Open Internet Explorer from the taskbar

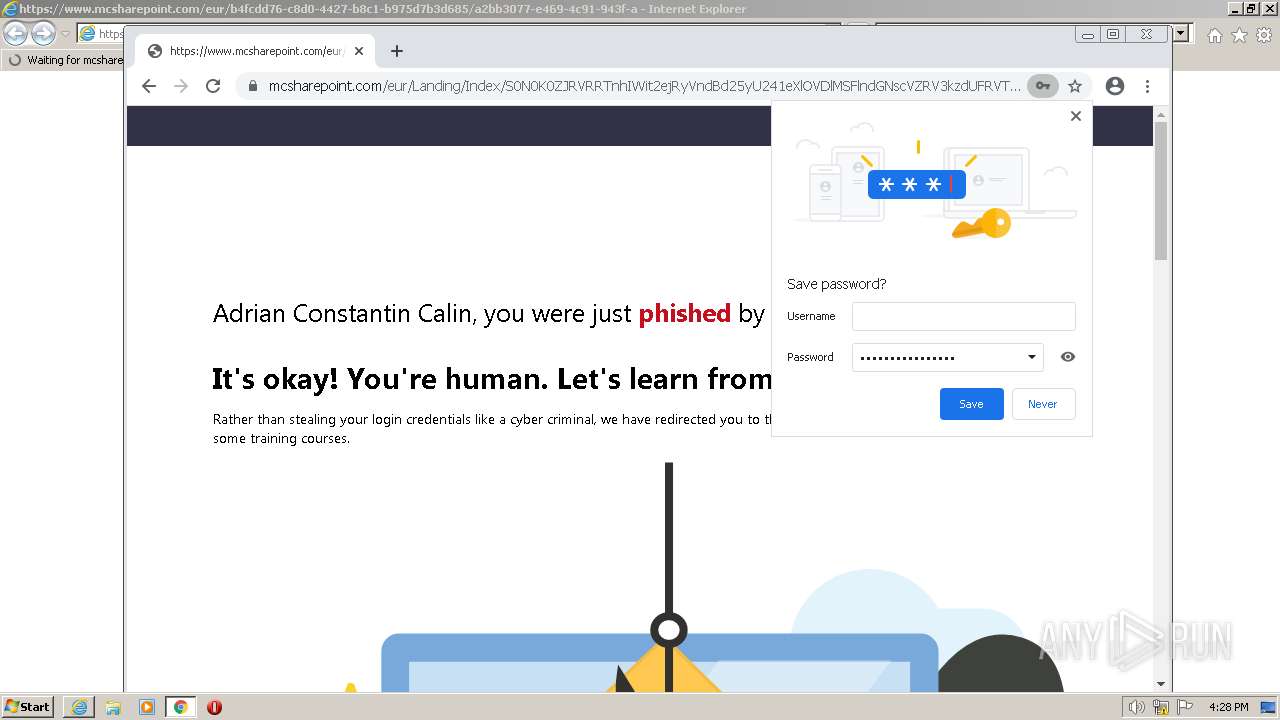(79, 707)
